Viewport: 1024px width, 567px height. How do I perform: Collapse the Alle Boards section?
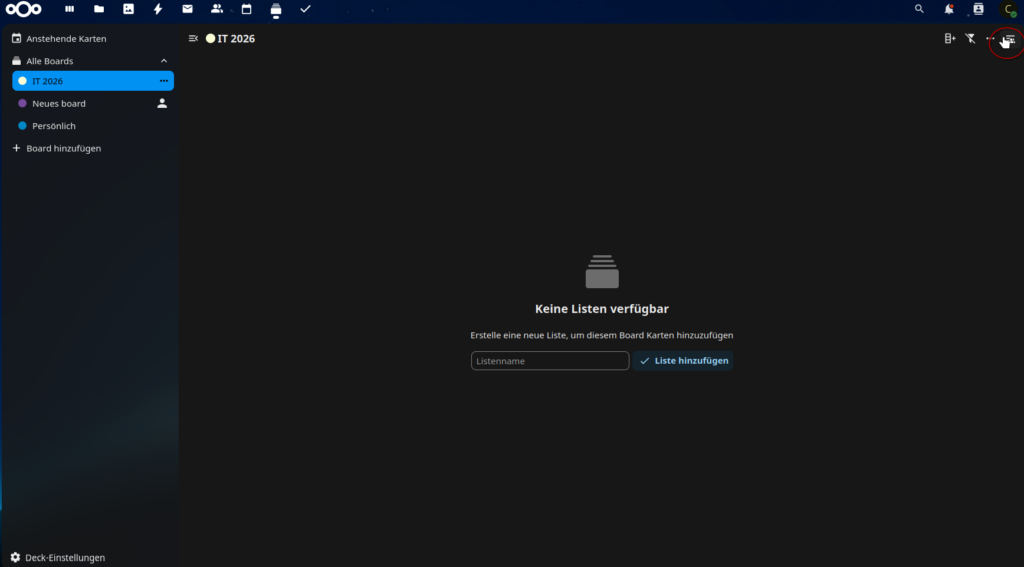coord(164,61)
